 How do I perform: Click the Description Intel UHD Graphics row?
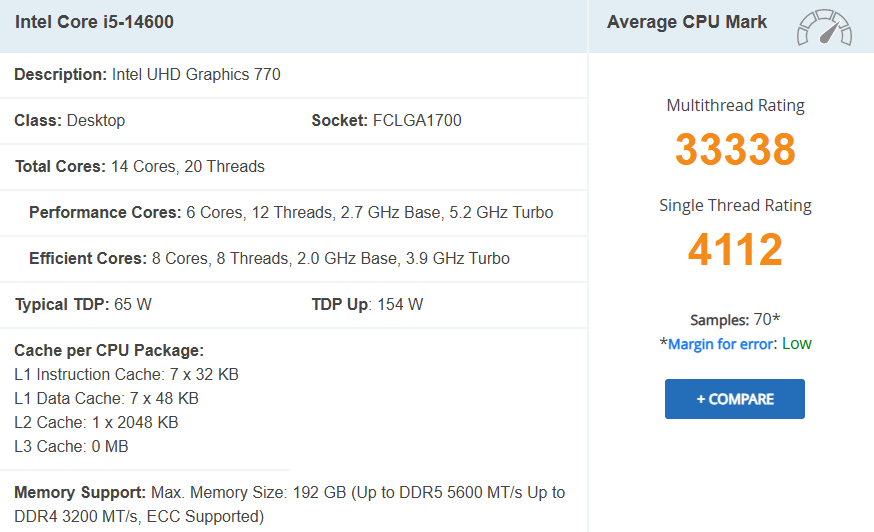point(147,74)
